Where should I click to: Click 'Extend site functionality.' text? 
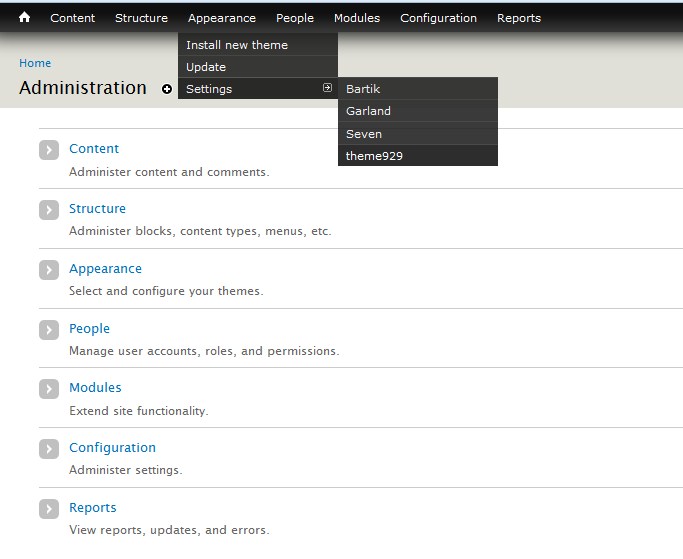[x=139, y=411]
